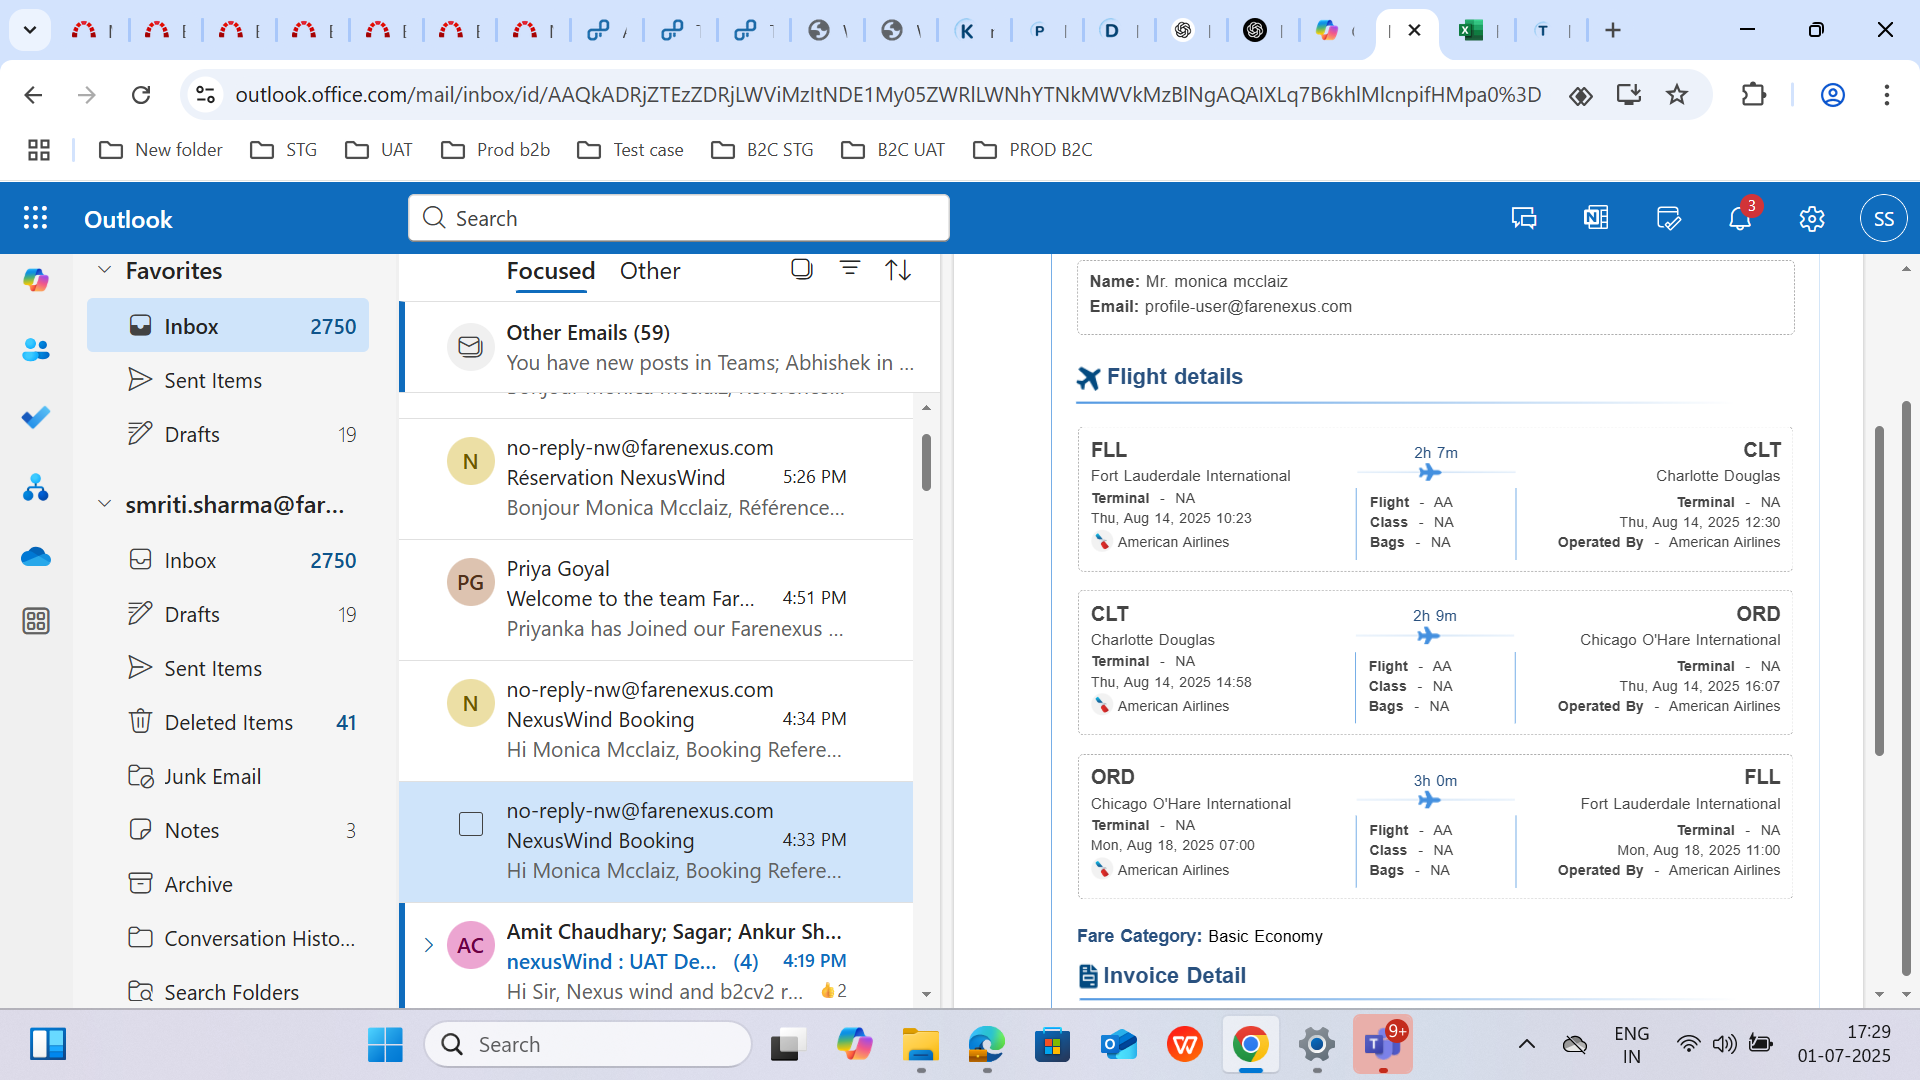Viewport: 1920px width, 1080px height.
Task: Open UAT bookmark folder
Action: pyautogui.click(x=378, y=150)
